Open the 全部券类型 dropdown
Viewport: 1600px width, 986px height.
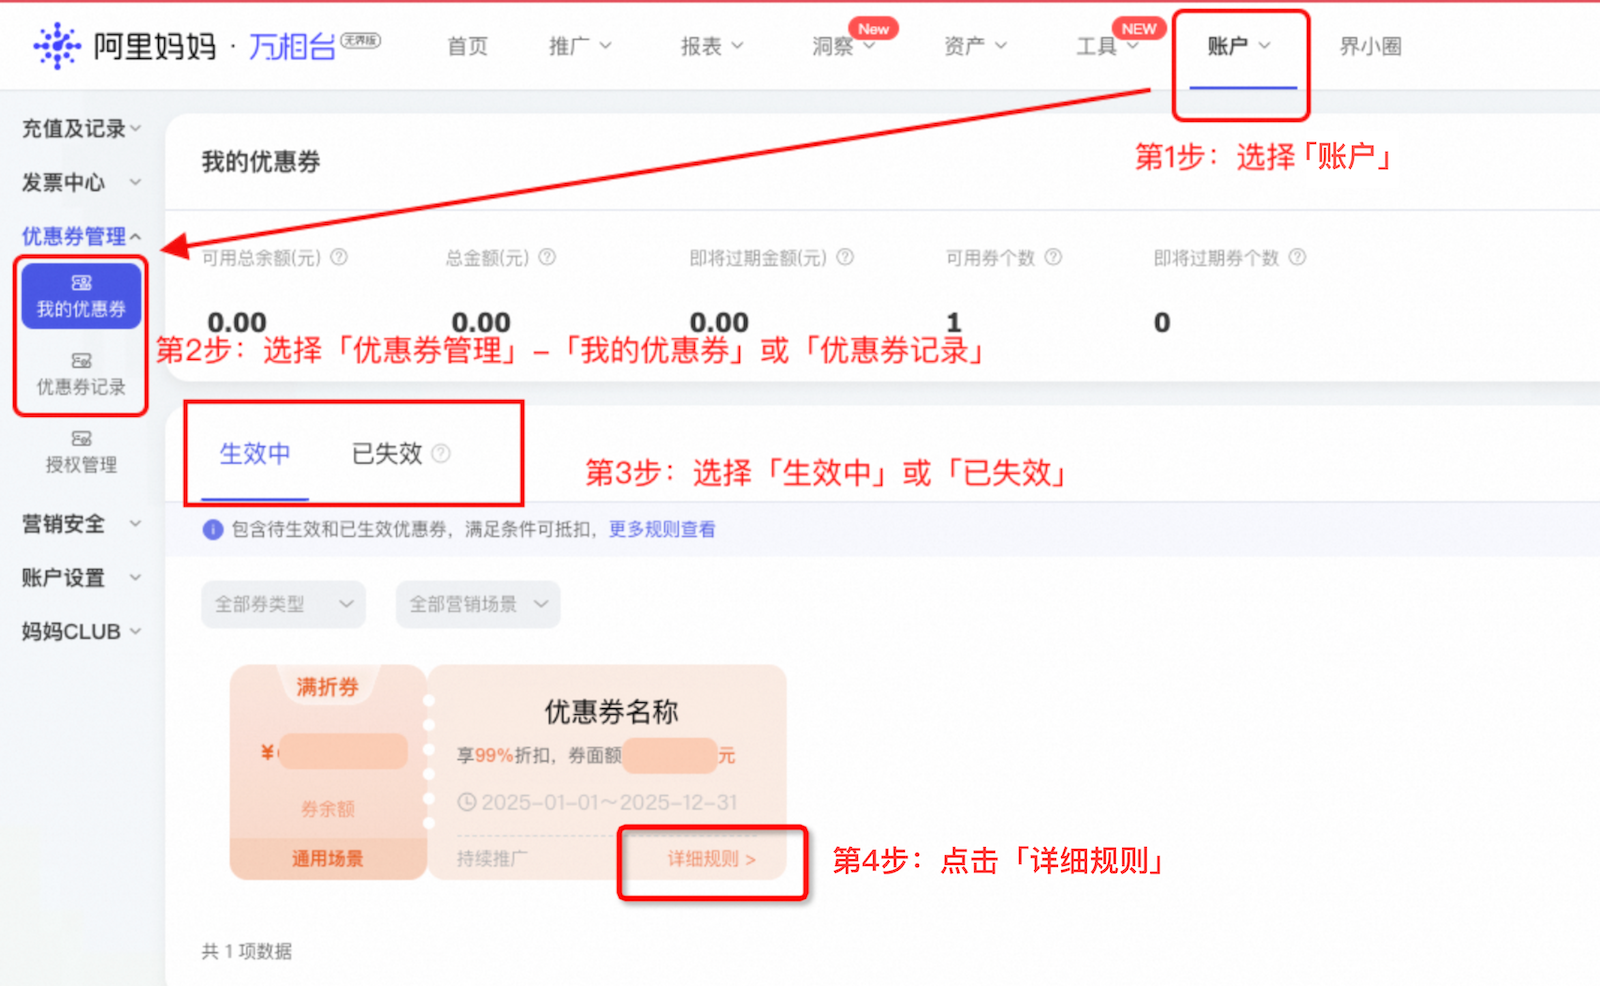[284, 604]
